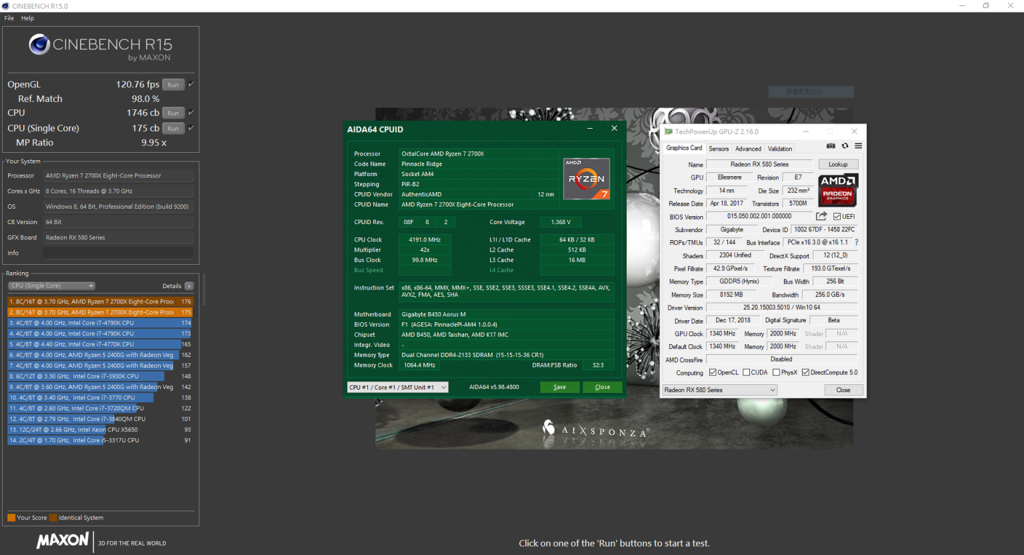Open the GPU-Z hamburger menu icon
The image size is (1024, 555).
(858, 146)
